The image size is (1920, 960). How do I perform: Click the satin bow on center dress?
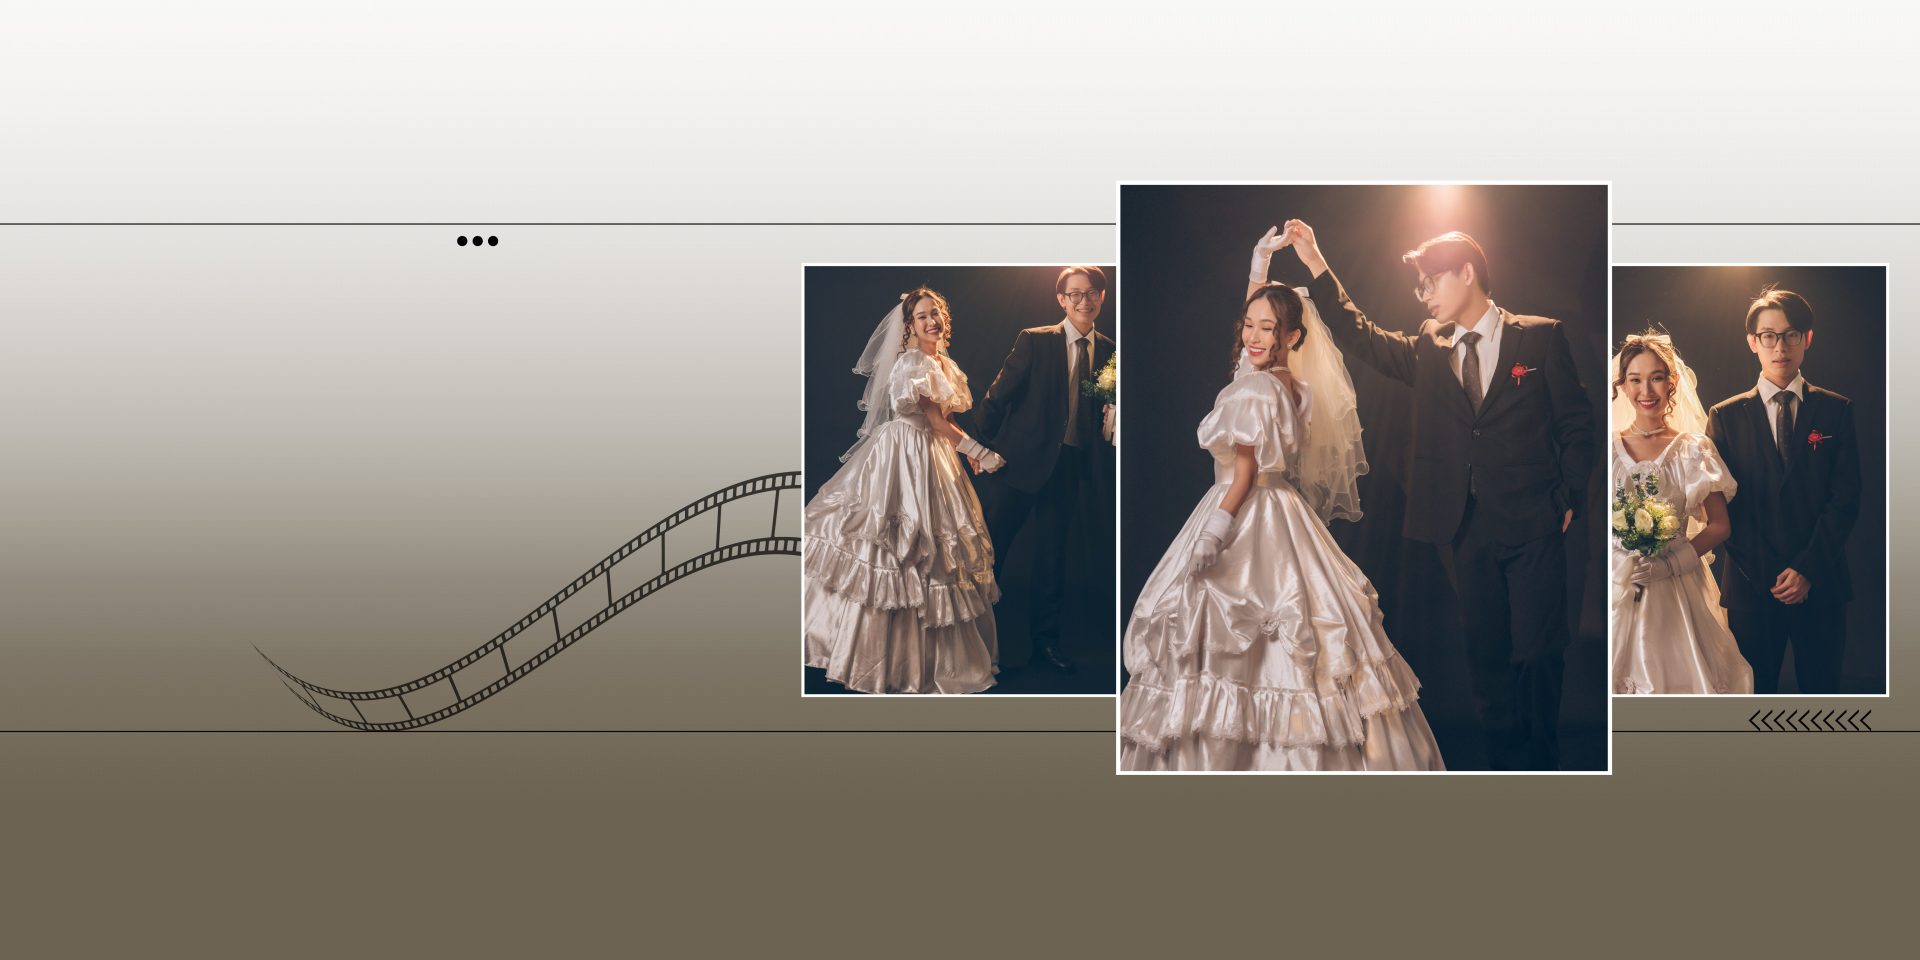1272,627
